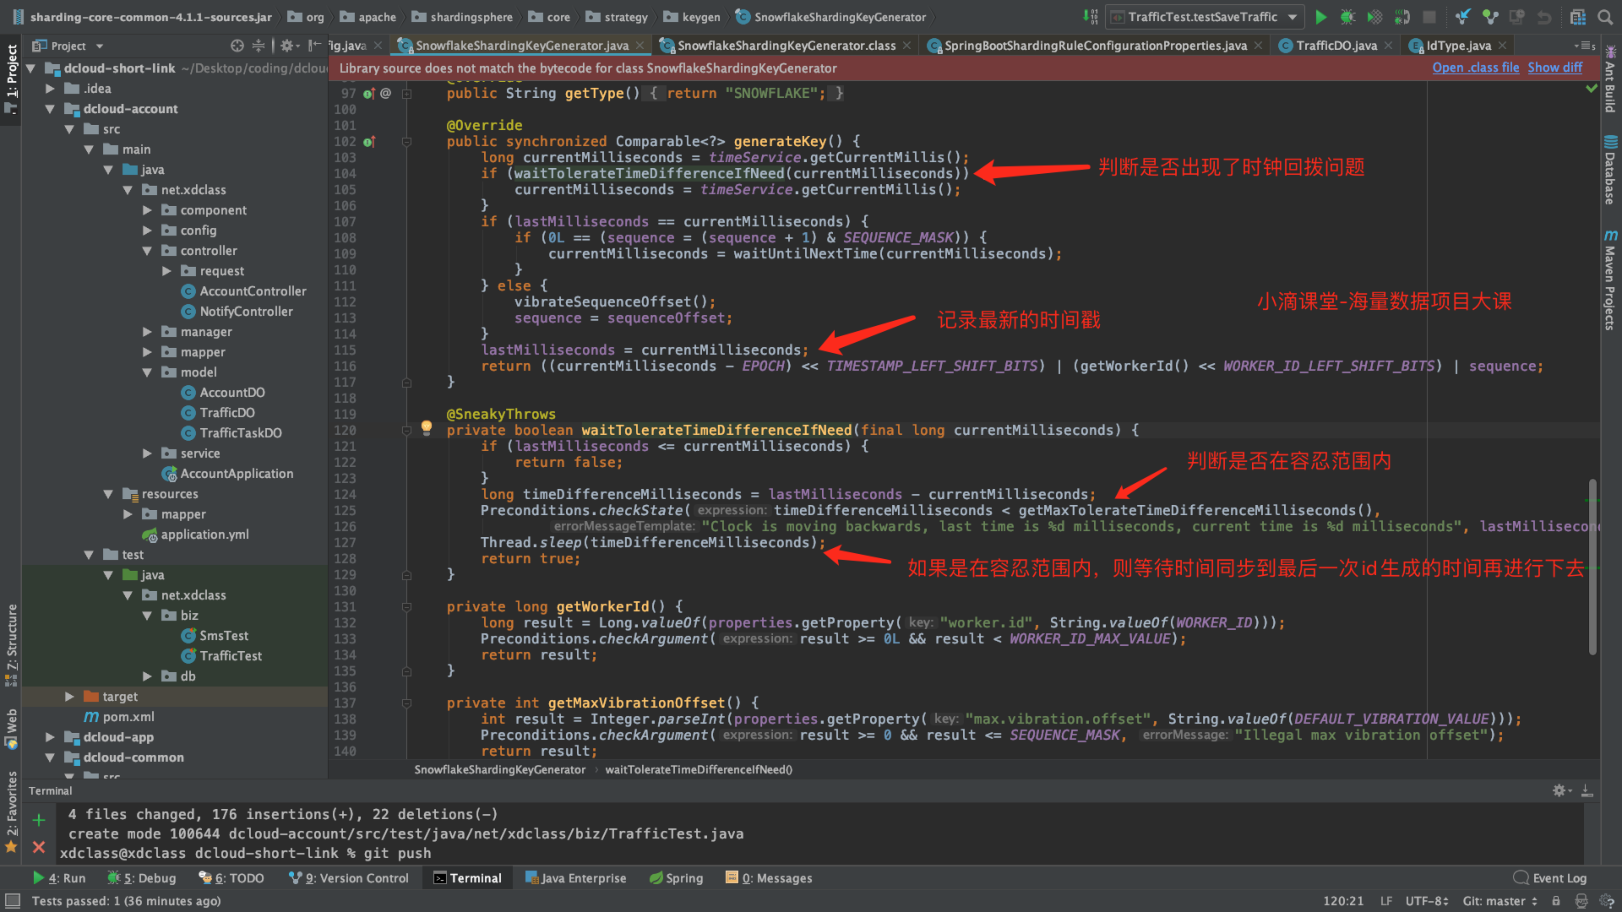Open the Structure side panel tab
1622x912 pixels.
pyautogui.click(x=12, y=645)
